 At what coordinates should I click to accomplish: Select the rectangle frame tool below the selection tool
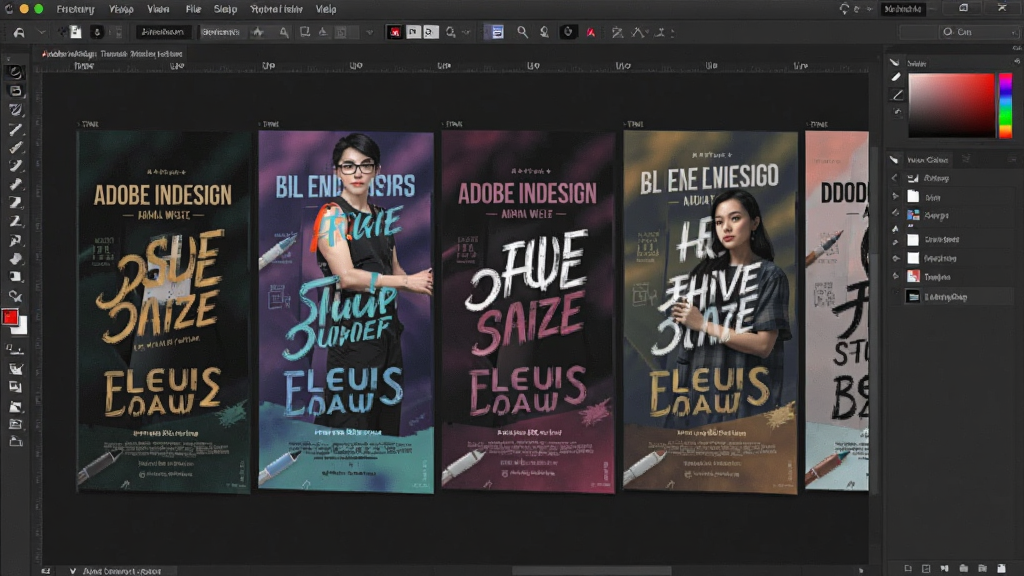coord(16,91)
